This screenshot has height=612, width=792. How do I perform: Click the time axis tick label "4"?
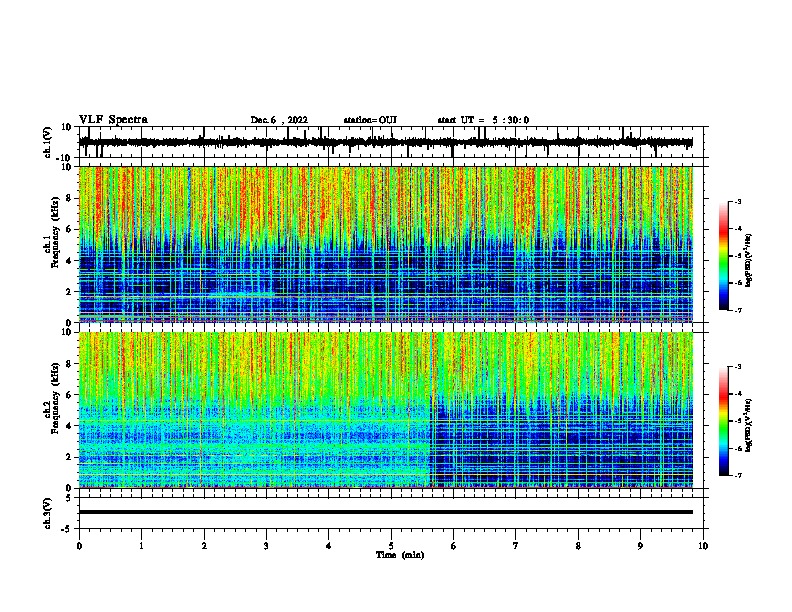tap(329, 546)
